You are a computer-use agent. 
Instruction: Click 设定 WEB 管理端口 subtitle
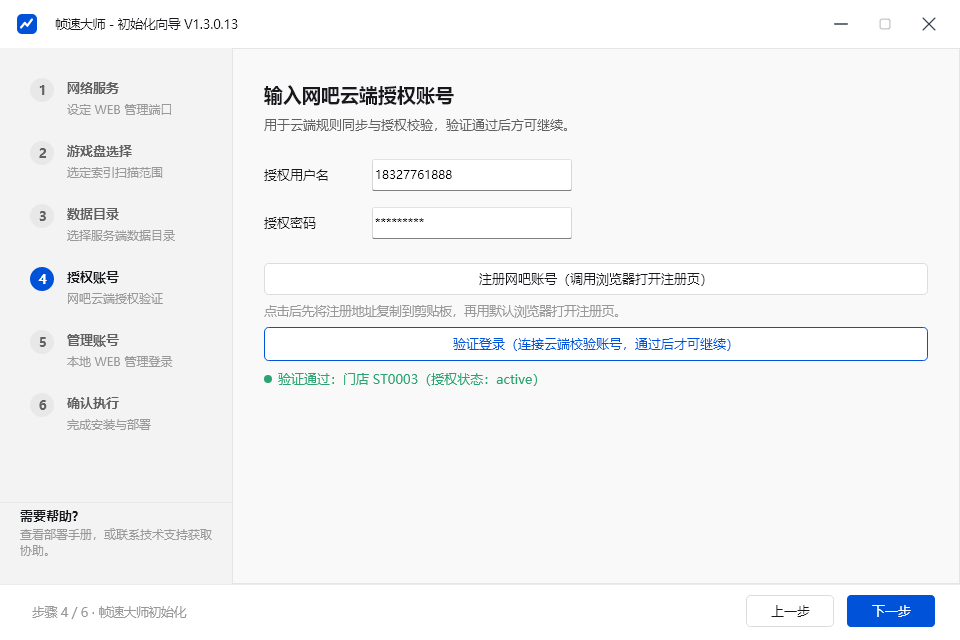pyautogui.click(x=119, y=110)
